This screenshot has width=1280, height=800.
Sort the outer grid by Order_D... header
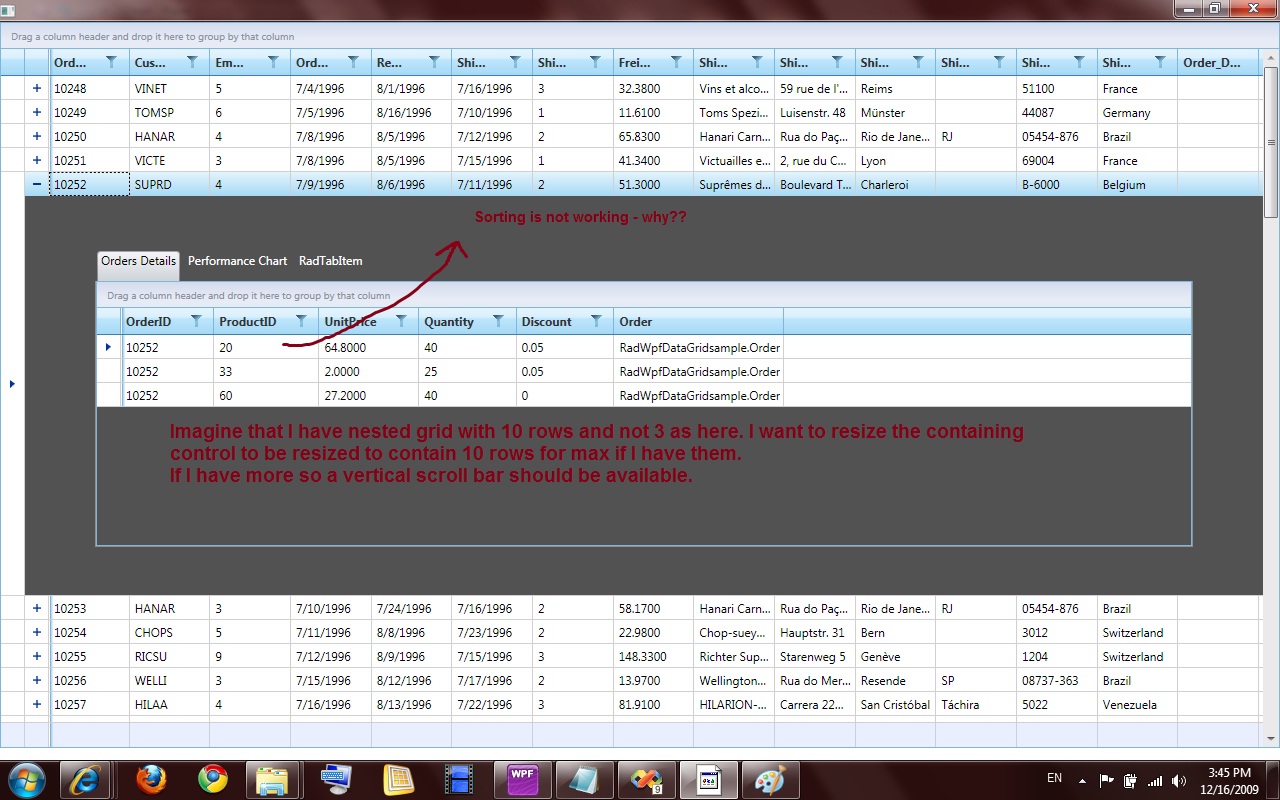coord(1217,62)
